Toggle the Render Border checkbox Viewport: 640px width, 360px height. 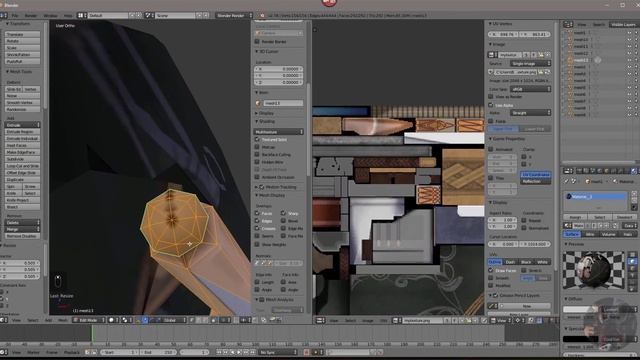click(x=257, y=42)
